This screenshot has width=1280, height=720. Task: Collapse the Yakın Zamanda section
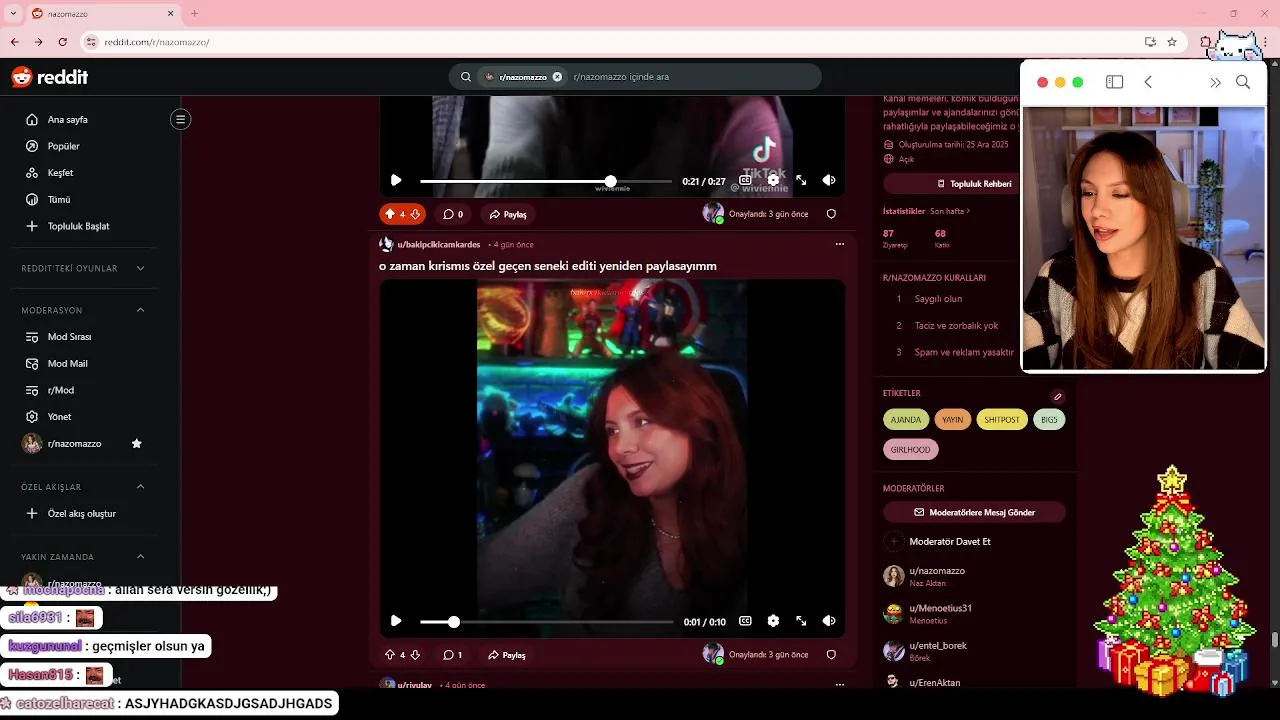tap(140, 556)
